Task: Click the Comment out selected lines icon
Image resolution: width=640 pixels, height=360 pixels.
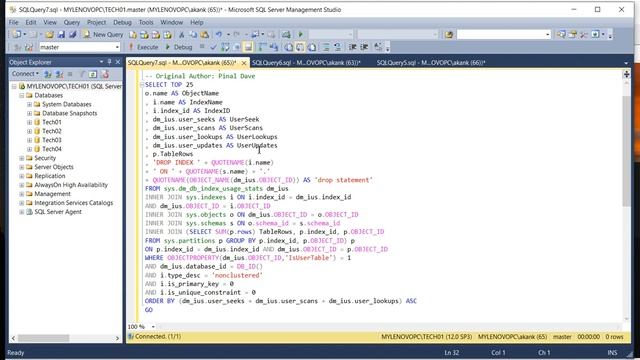Action: 326,47
